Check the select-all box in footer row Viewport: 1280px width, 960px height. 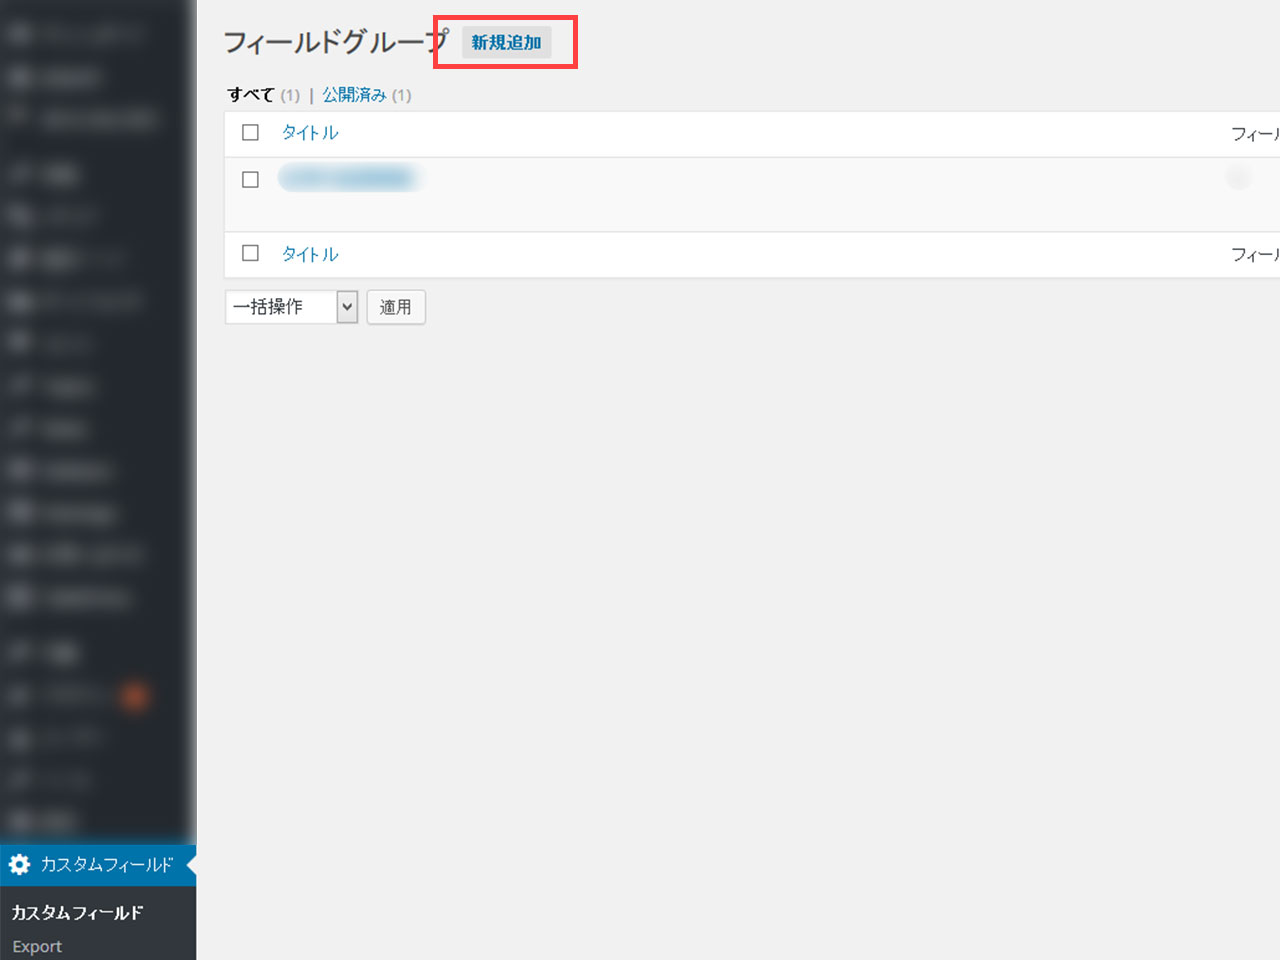251,253
